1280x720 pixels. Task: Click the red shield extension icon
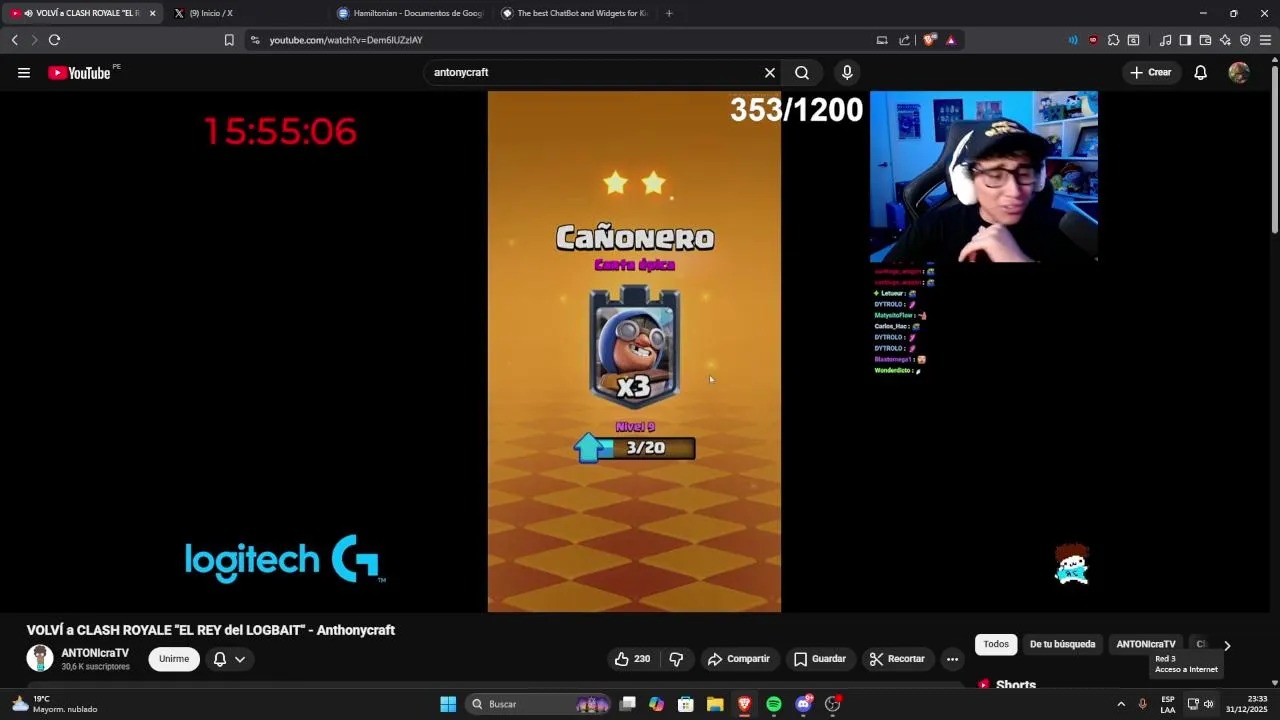(1093, 40)
